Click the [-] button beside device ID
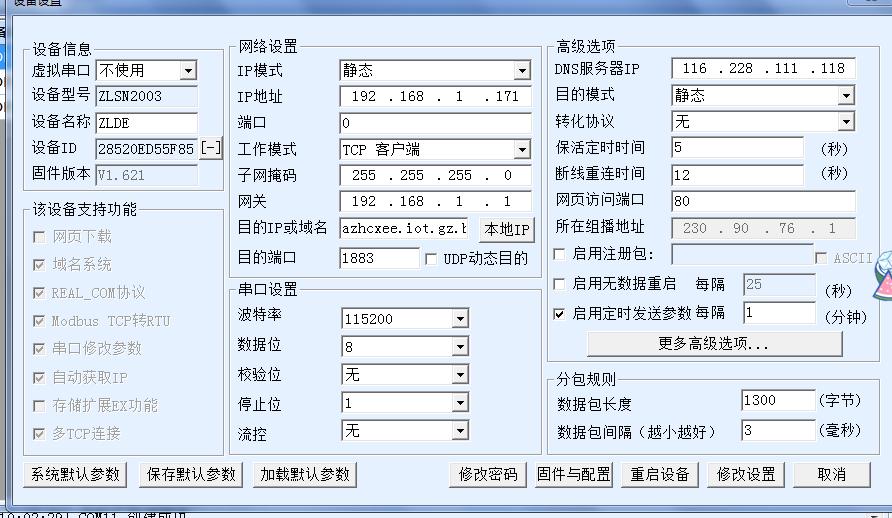Viewport: 892px width, 518px height. click(211, 148)
